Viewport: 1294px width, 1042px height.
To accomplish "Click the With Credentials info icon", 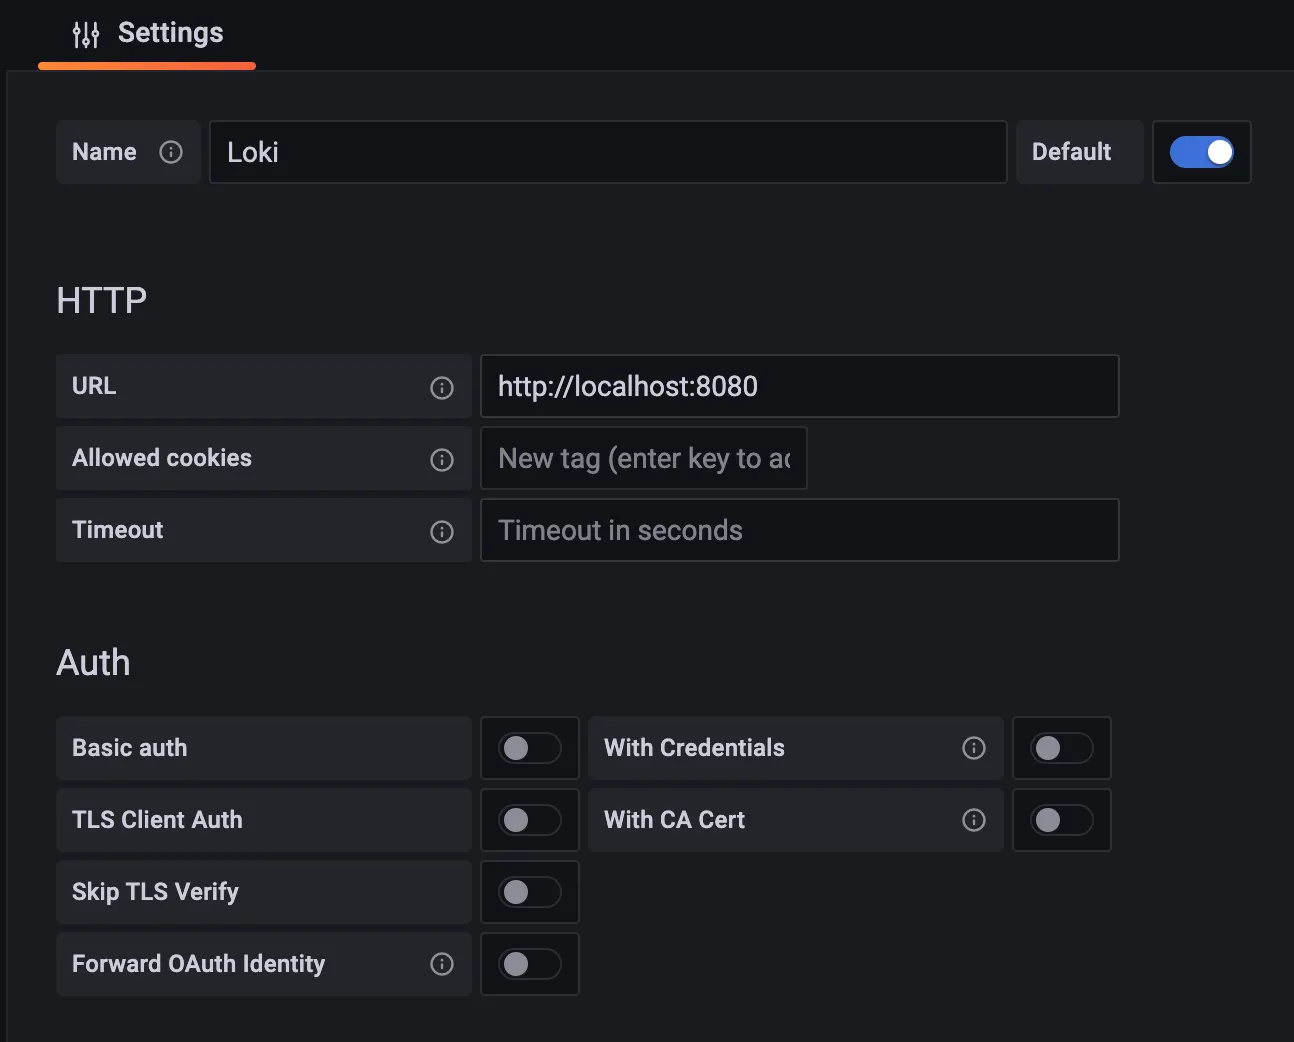I will coord(974,748).
